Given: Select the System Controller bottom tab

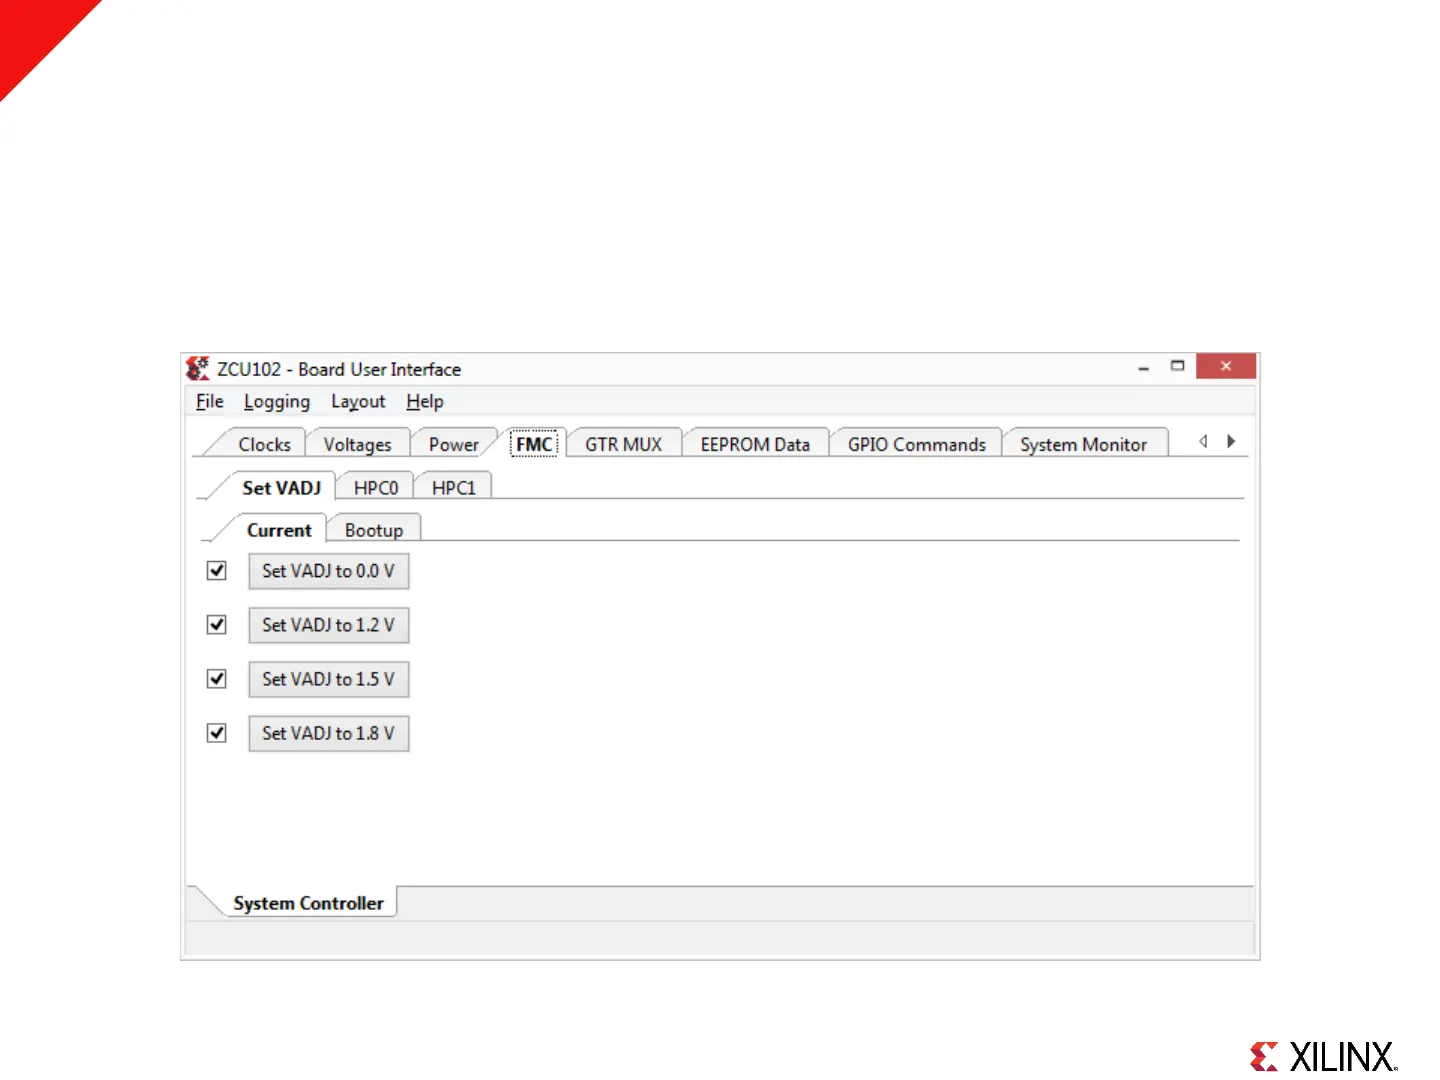Looking at the screenshot, I should [x=308, y=902].
